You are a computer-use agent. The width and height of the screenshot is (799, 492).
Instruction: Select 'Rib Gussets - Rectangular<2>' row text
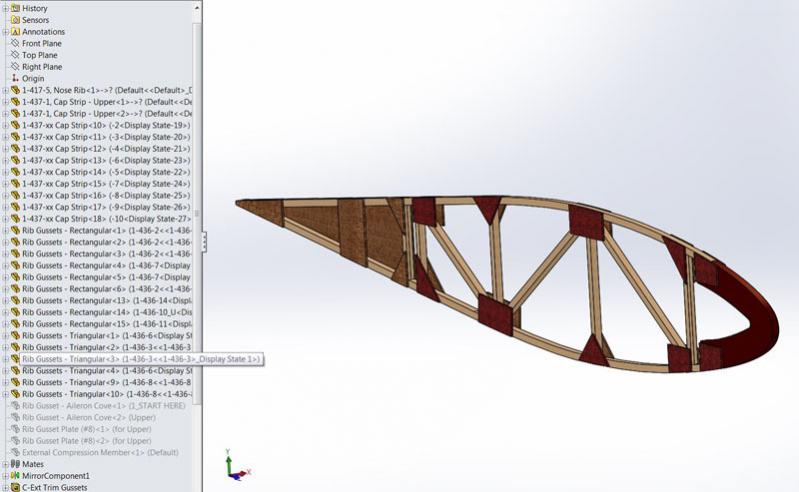[x=107, y=242]
